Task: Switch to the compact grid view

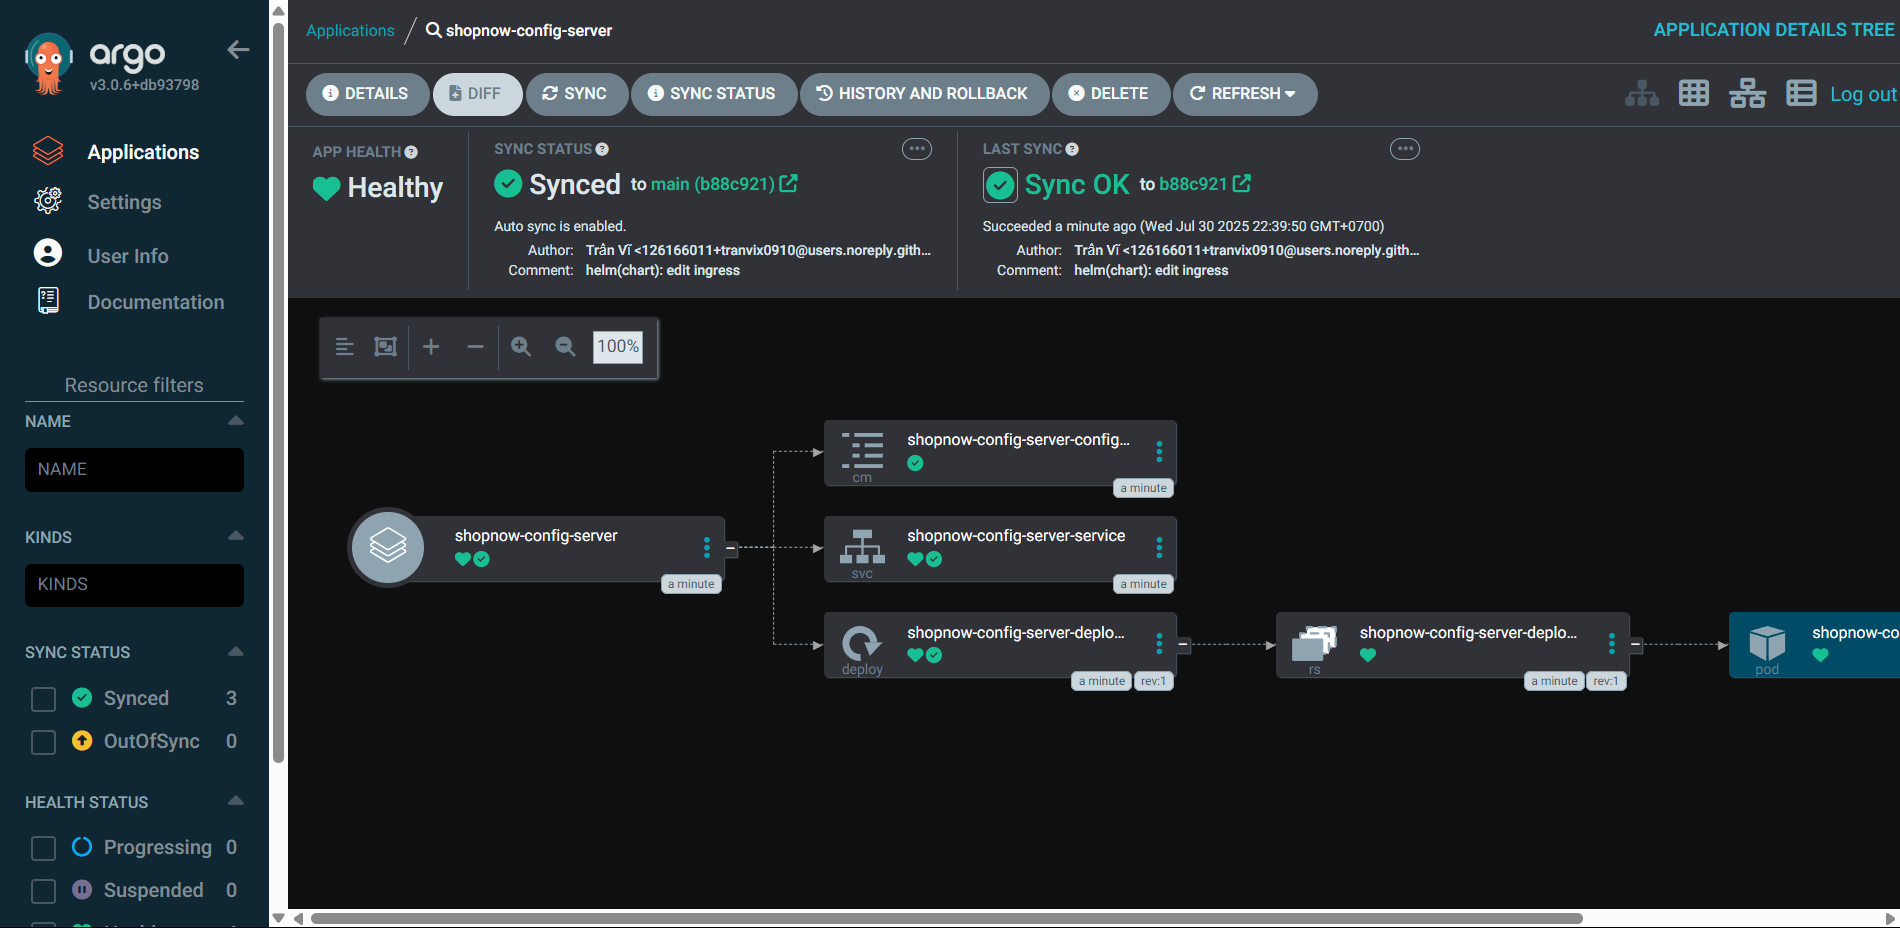Action: (x=1694, y=93)
